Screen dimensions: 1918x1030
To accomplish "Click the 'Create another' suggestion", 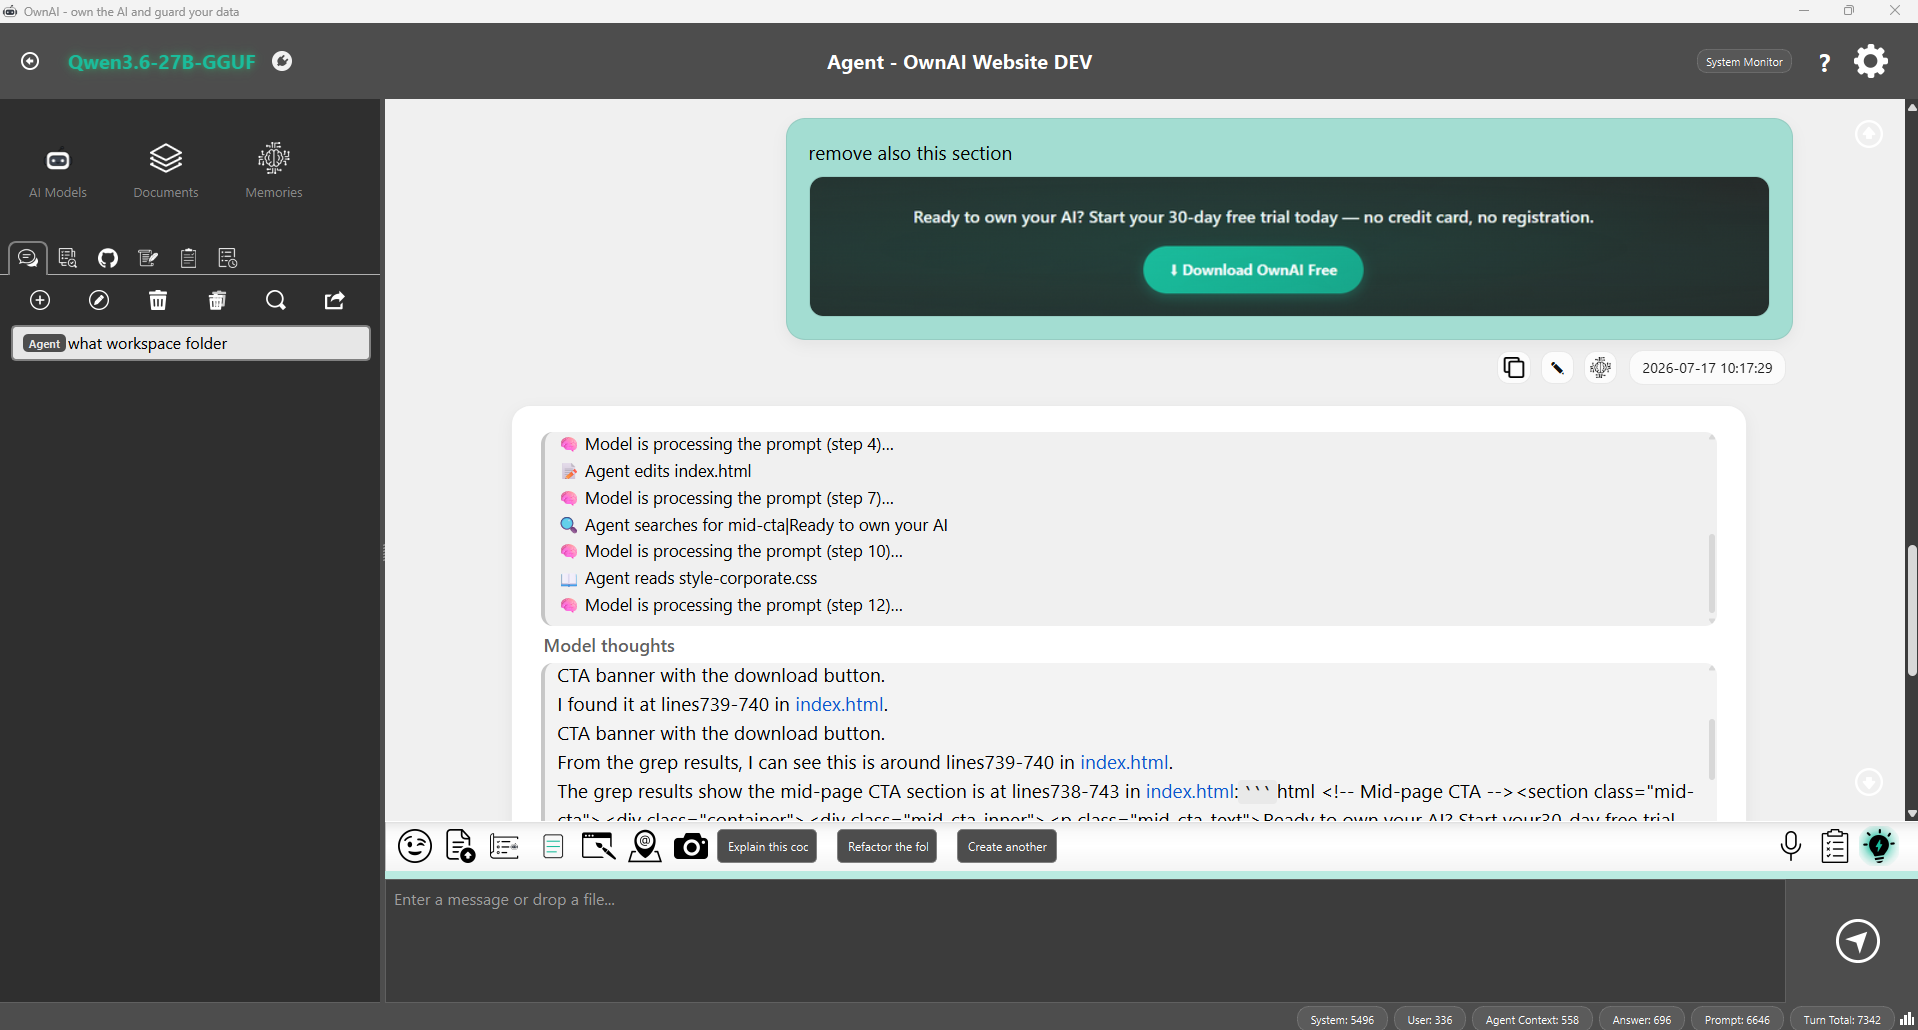I will [x=1007, y=847].
